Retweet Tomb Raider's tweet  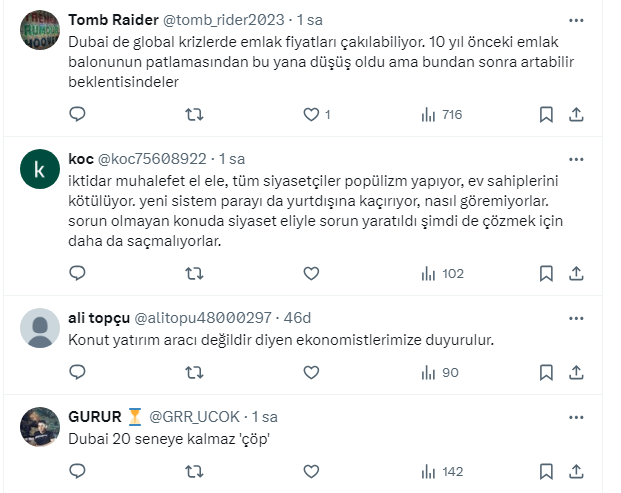194,115
